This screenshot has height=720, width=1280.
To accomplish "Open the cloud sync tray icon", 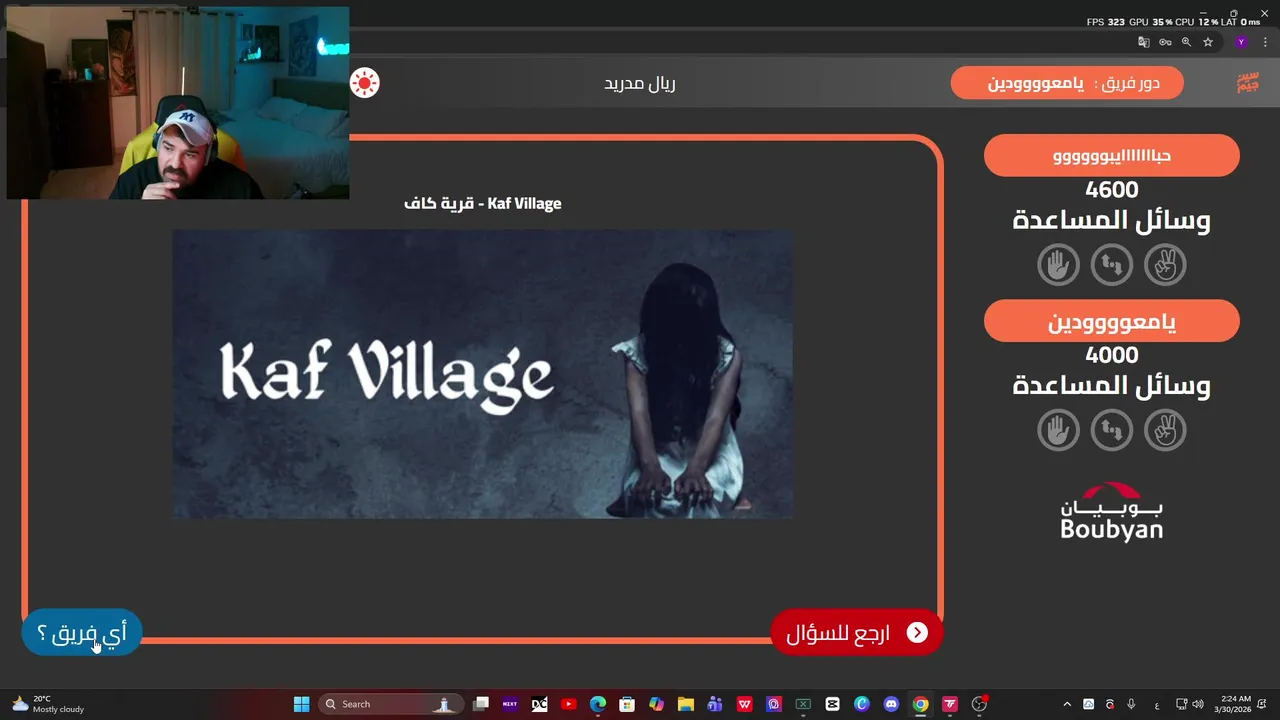I will (1089, 704).
